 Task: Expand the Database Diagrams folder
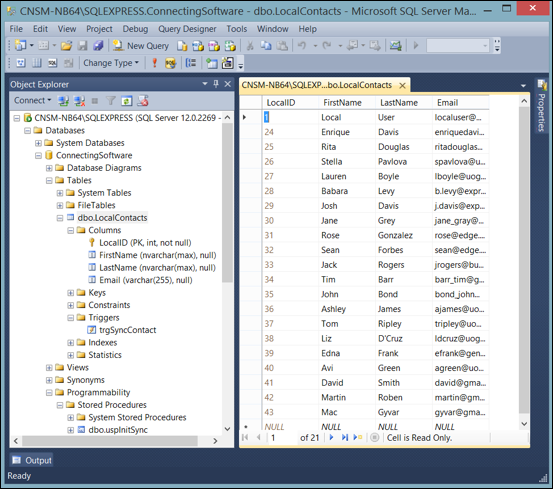pos(49,168)
